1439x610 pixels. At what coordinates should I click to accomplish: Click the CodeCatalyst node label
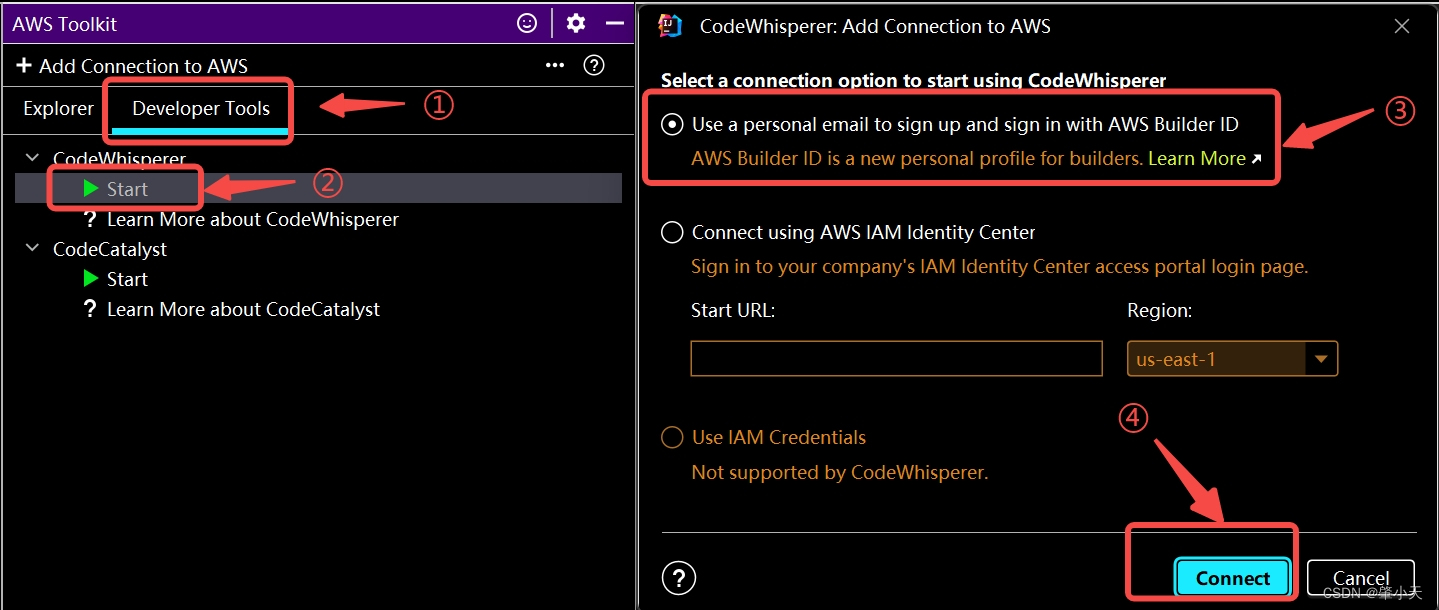pos(110,249)
